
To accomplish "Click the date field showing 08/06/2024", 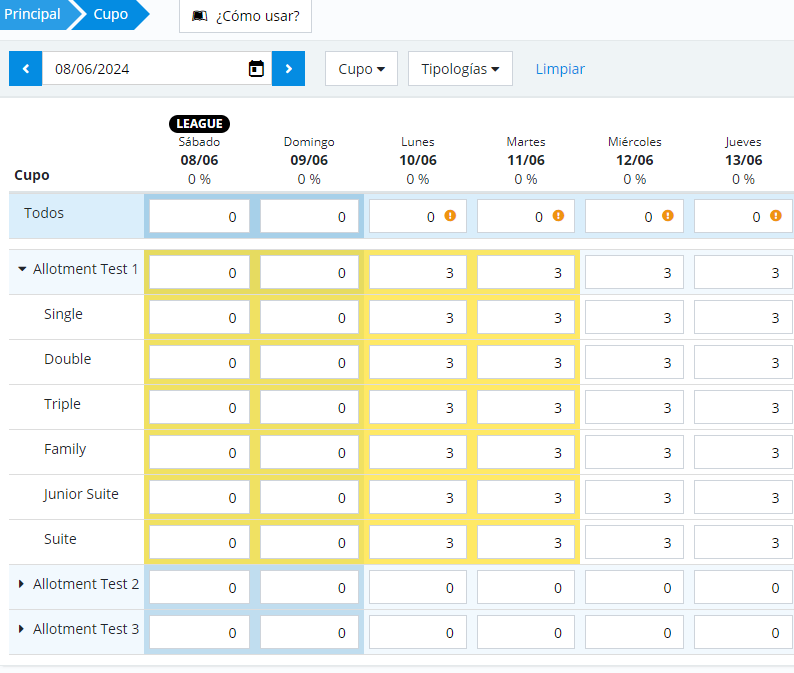I will coord(145,69).
